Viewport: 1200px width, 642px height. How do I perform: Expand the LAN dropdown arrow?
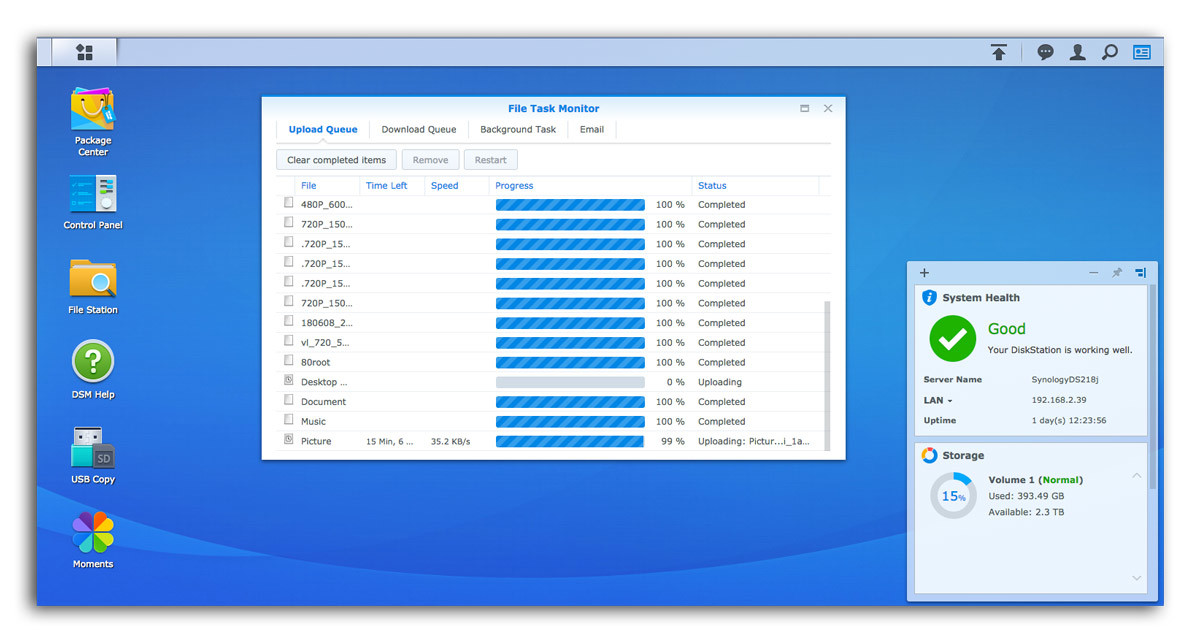[x=950, y=401]
